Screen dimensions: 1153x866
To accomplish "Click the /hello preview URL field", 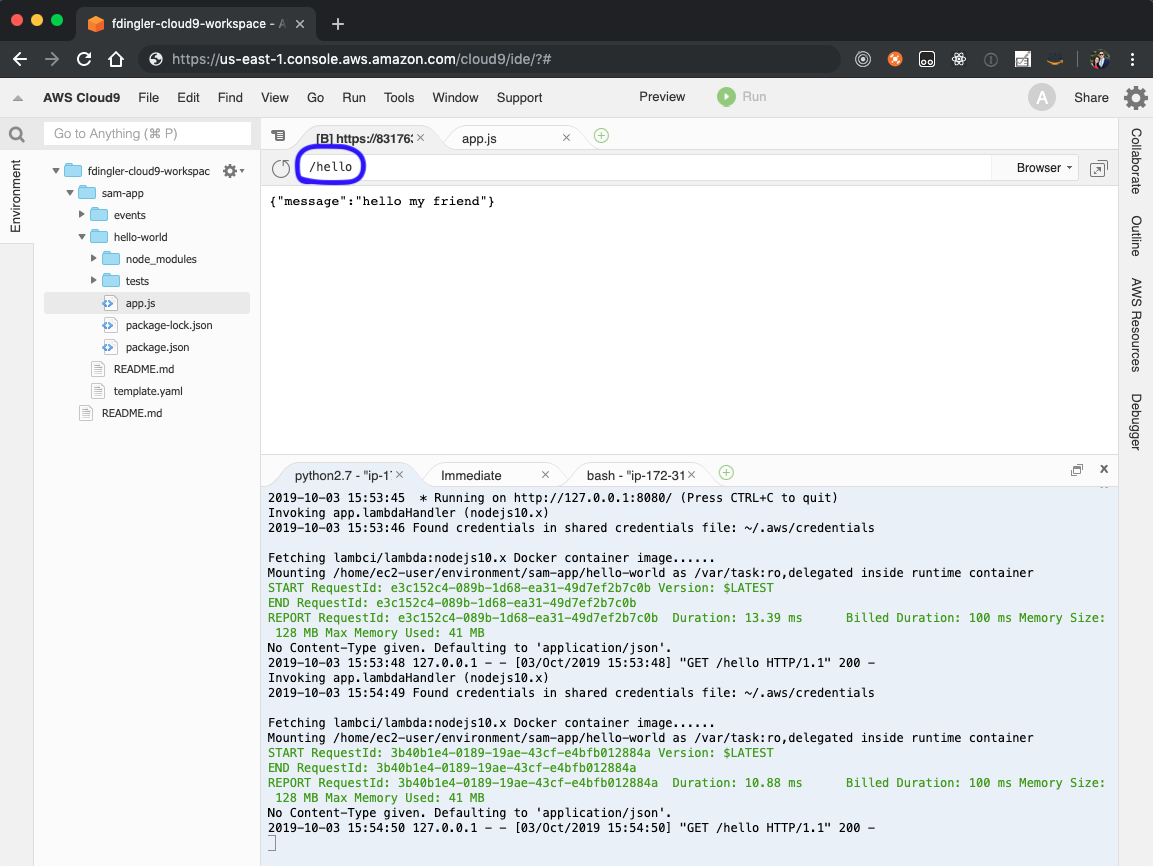I will [646, 168].
